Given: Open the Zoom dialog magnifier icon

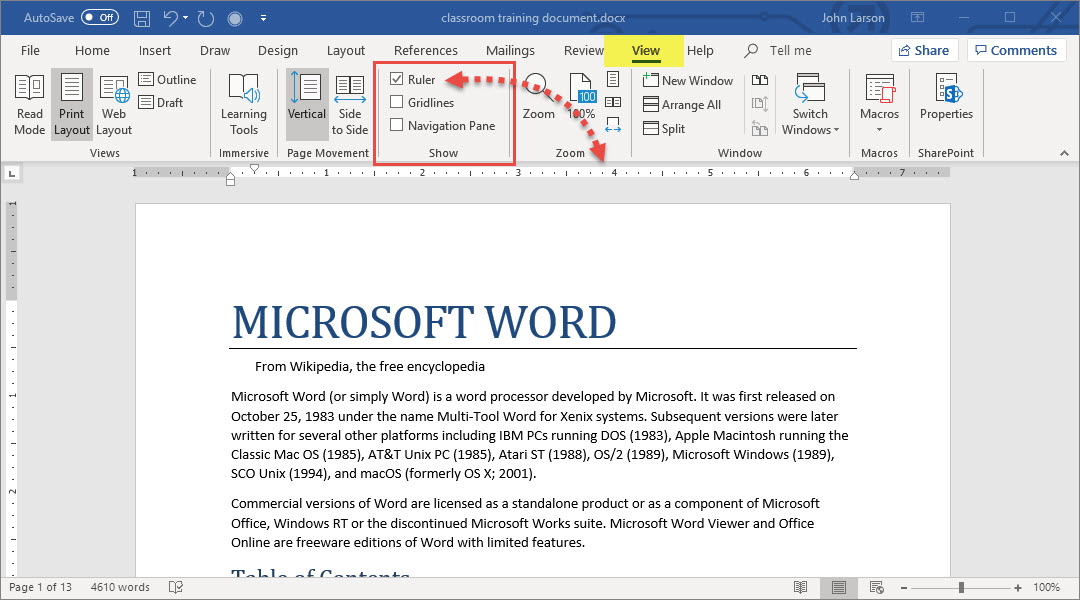Looking at the screenshot, I should point(538,90).
